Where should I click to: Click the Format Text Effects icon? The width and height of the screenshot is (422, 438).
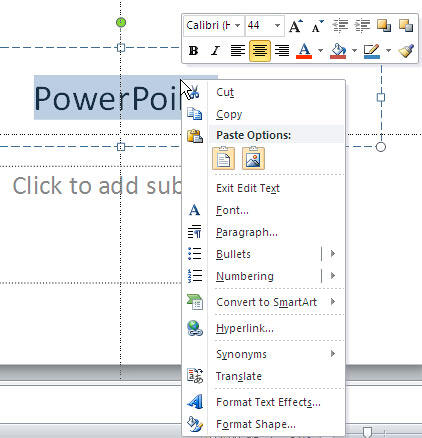coord(195,402)
